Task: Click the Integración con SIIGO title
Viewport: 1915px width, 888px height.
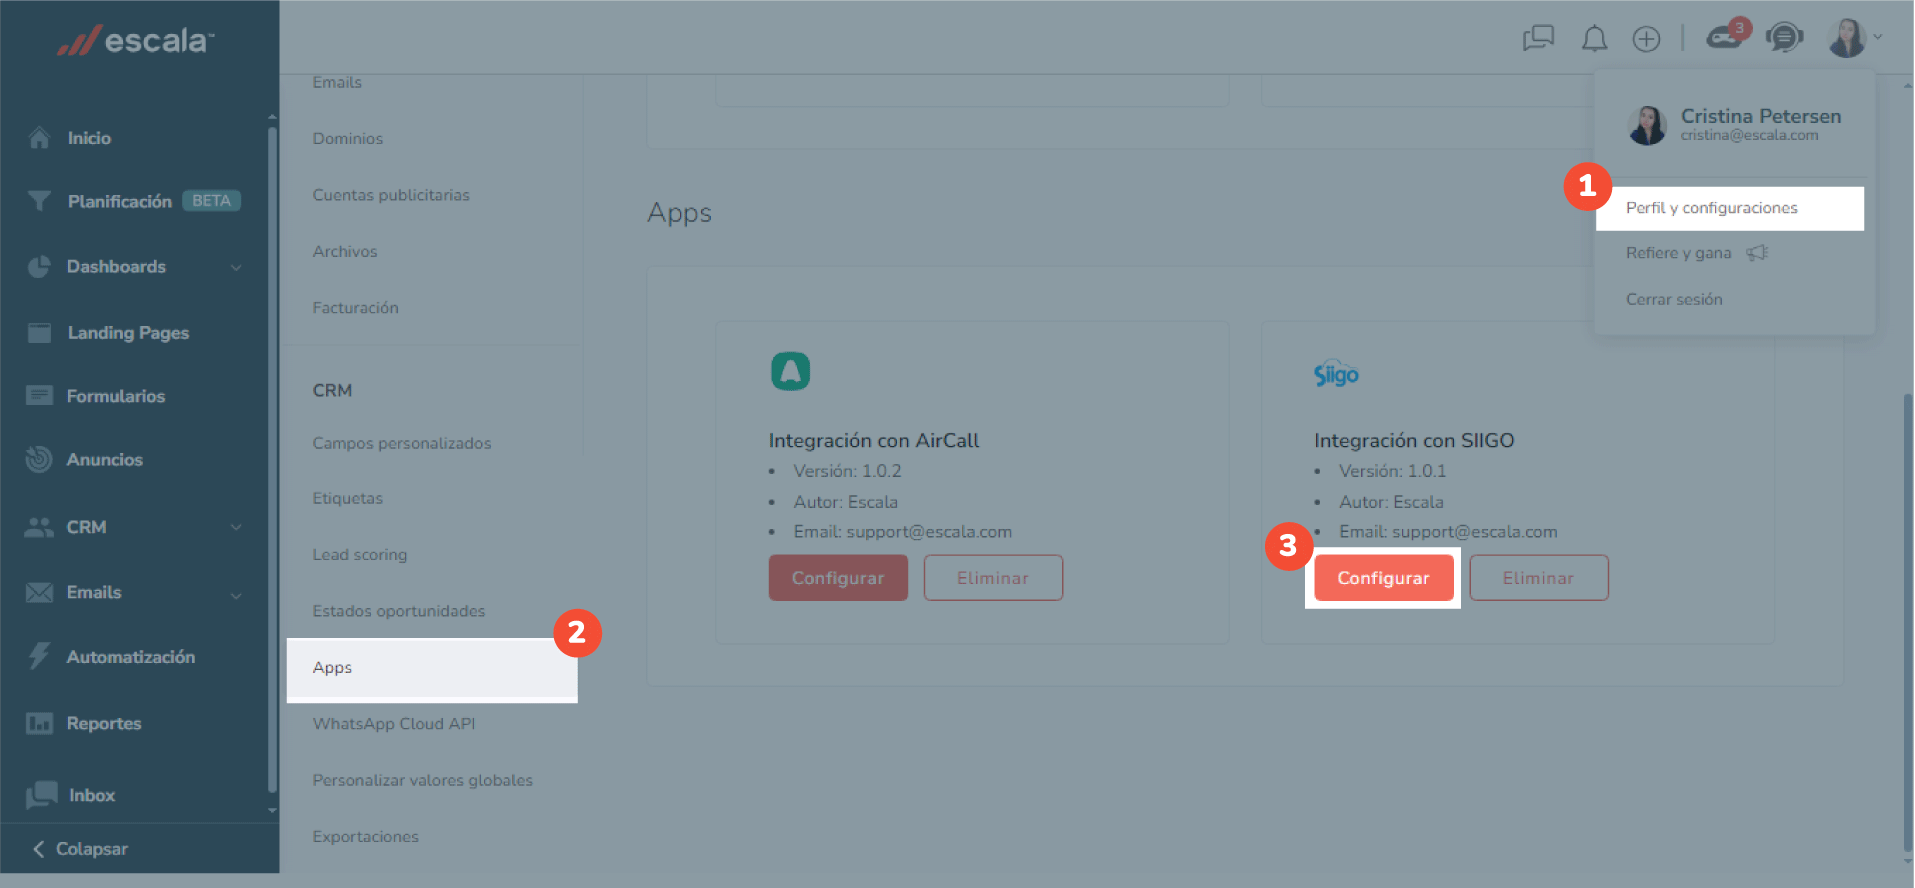Action: (x=1414, y=441)
